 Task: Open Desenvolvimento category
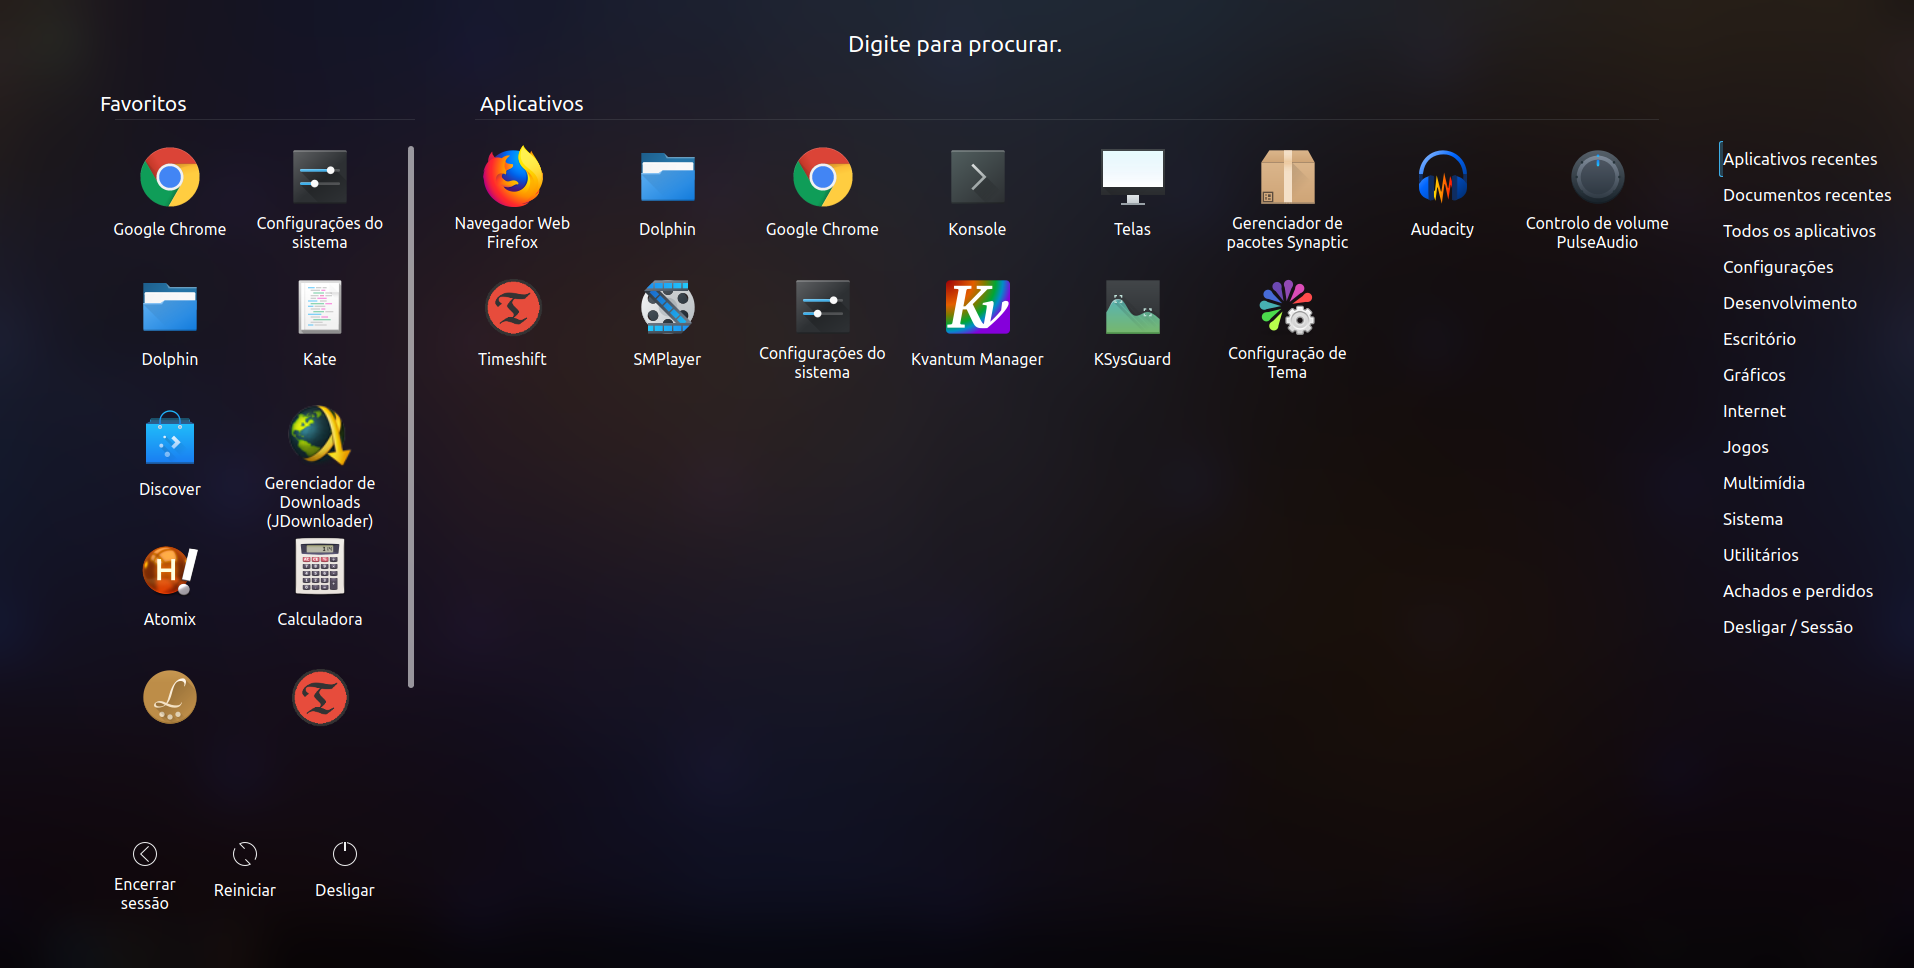1790,303
